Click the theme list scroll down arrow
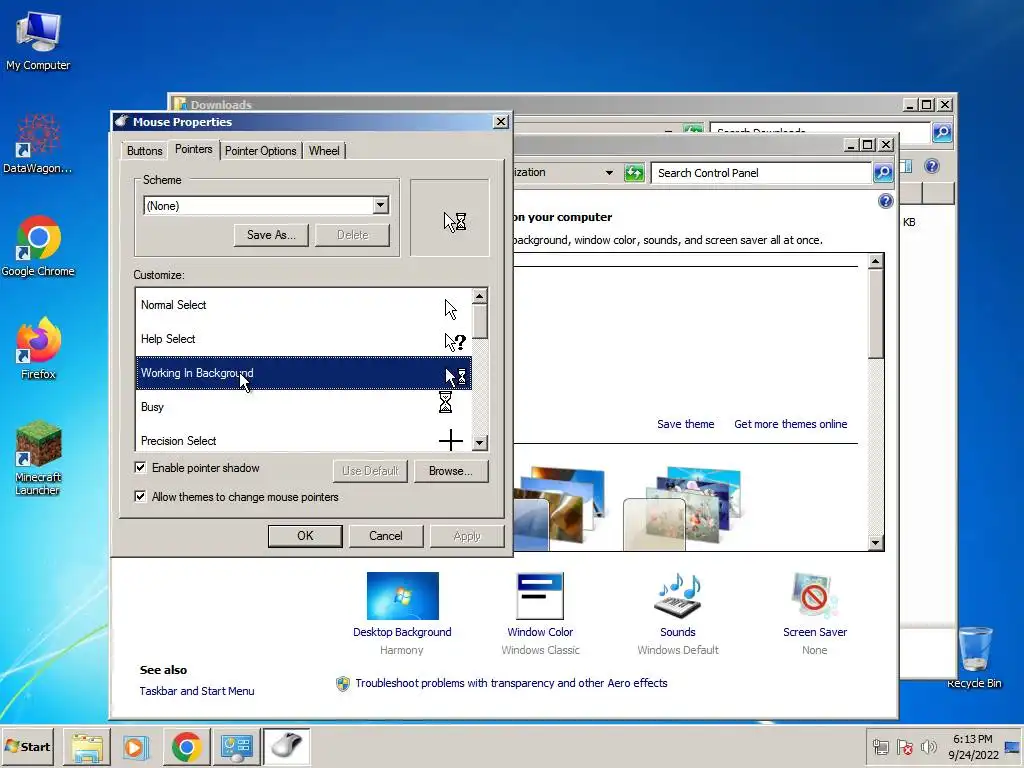This screenshot has height=768, width=1024. (x=876, y=543)
